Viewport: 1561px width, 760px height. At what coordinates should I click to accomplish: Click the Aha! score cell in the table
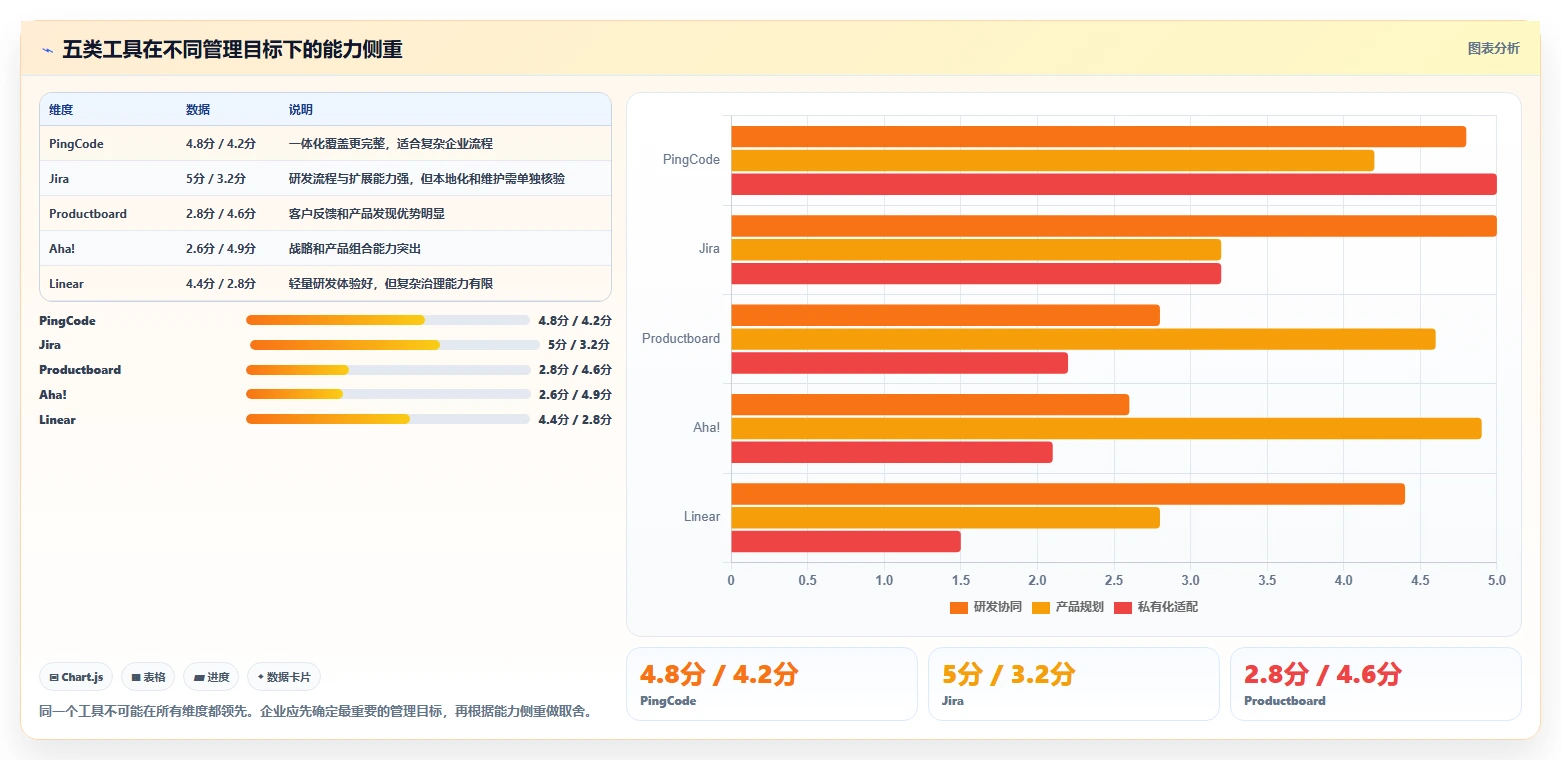pos(221,249)
